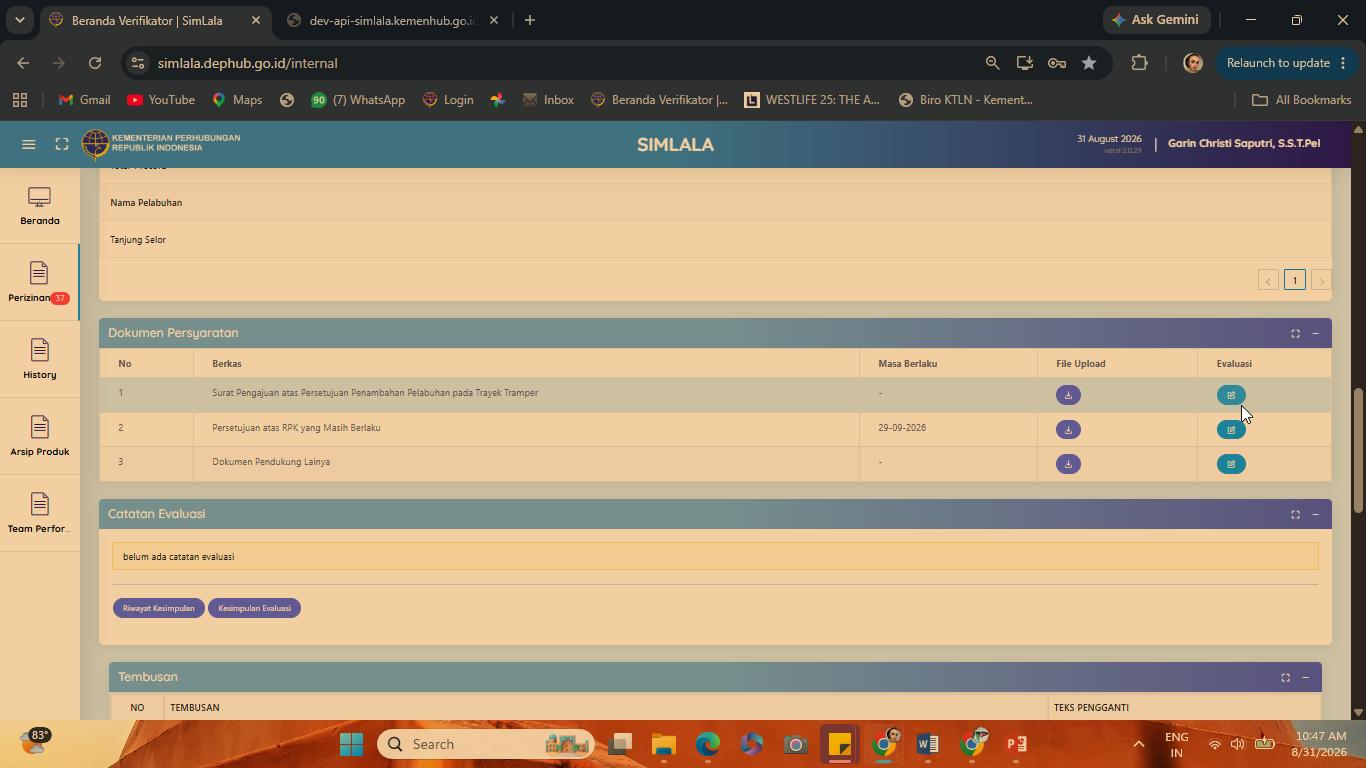Collapse the Dokumen Persyaratan panel
The image size is (1366, 768).
[1315, 333]
